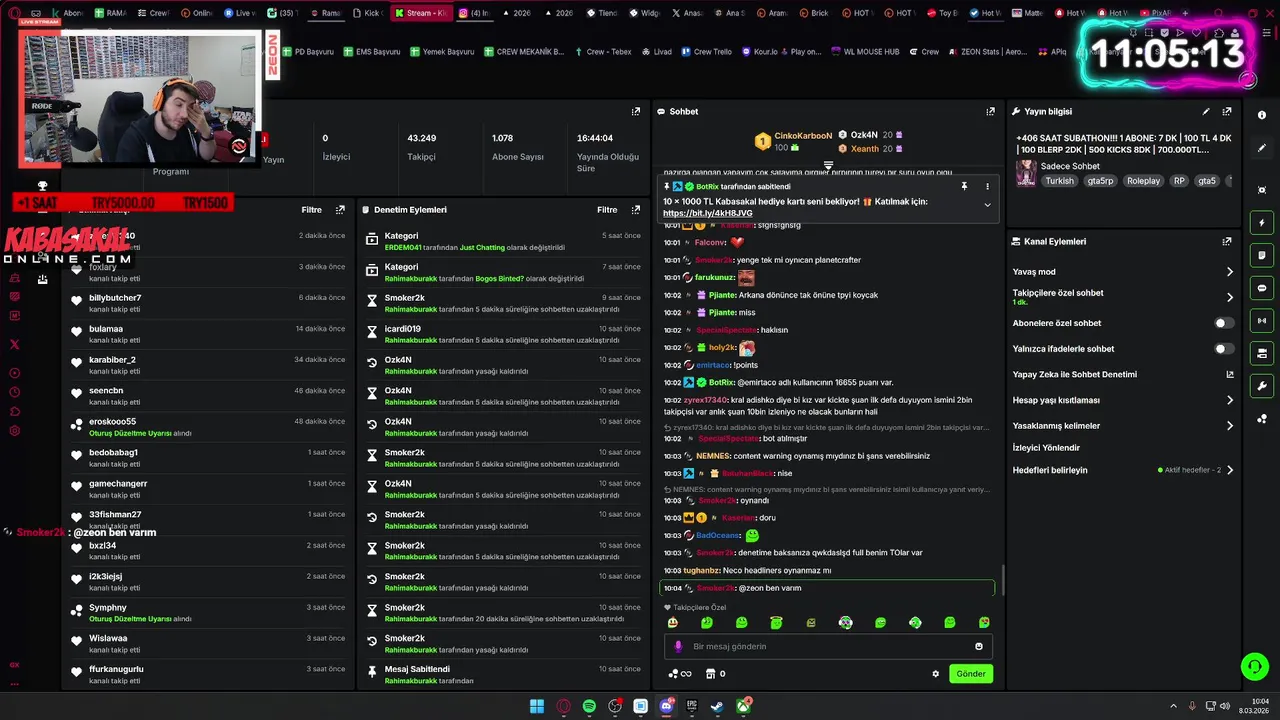Open the green support headset button

1254,666
